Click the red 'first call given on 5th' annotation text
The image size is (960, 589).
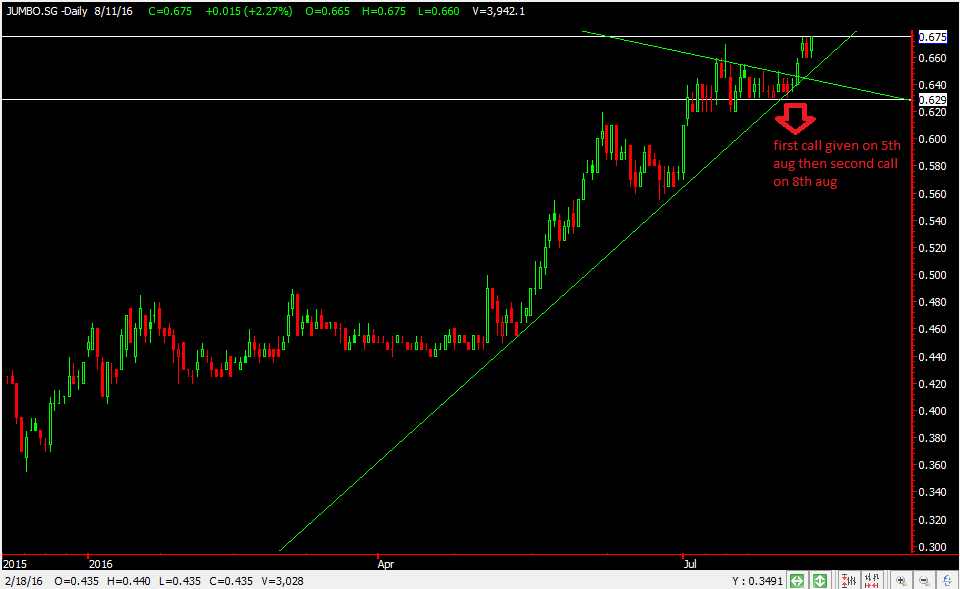(837, 146)
